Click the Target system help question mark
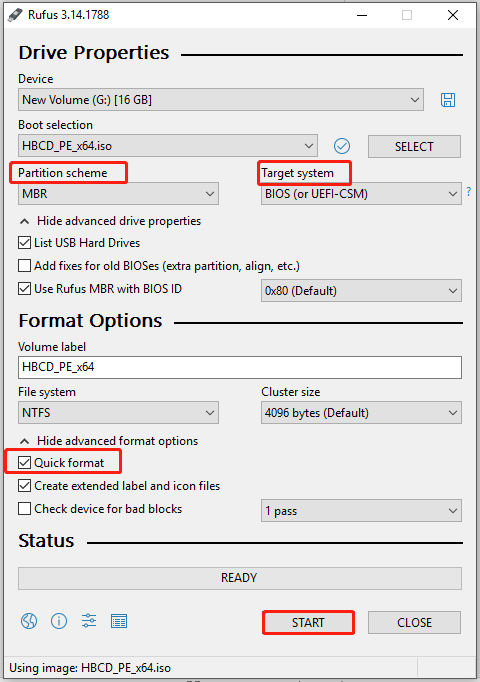Screen dimensions: 480x682 click(469, 191)
